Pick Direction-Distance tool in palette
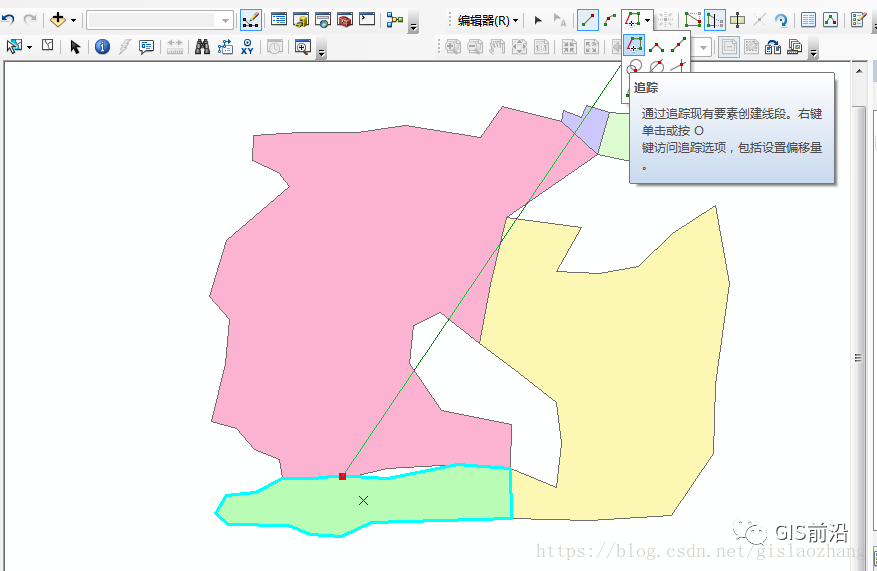This screenshot has width=877, height=571. [x=657, y=67]
